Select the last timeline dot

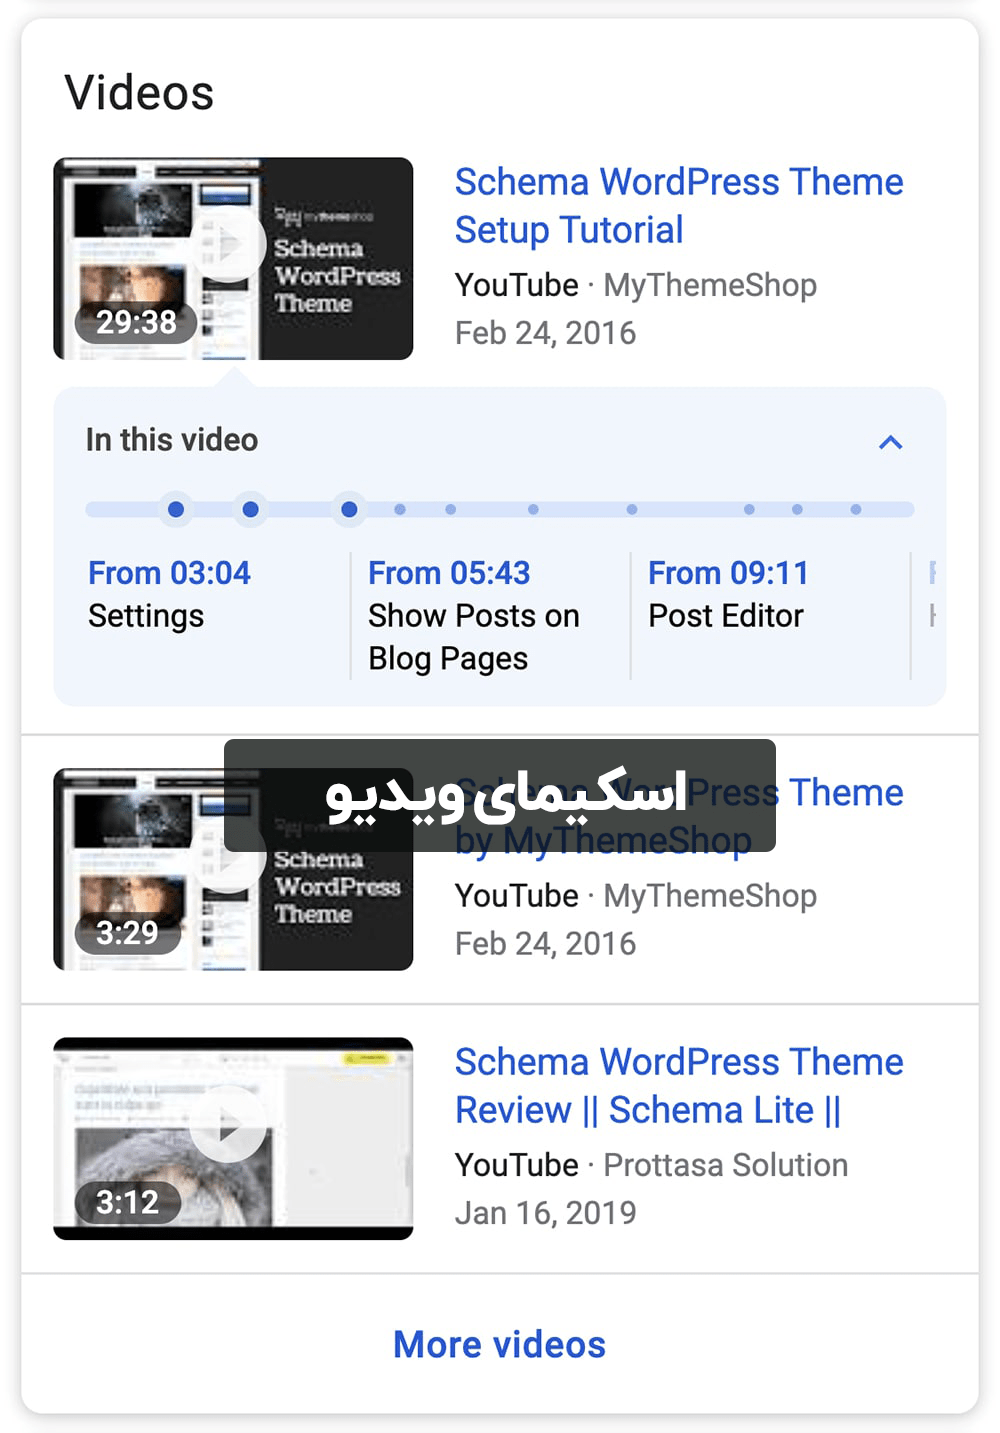coord(856,510)
